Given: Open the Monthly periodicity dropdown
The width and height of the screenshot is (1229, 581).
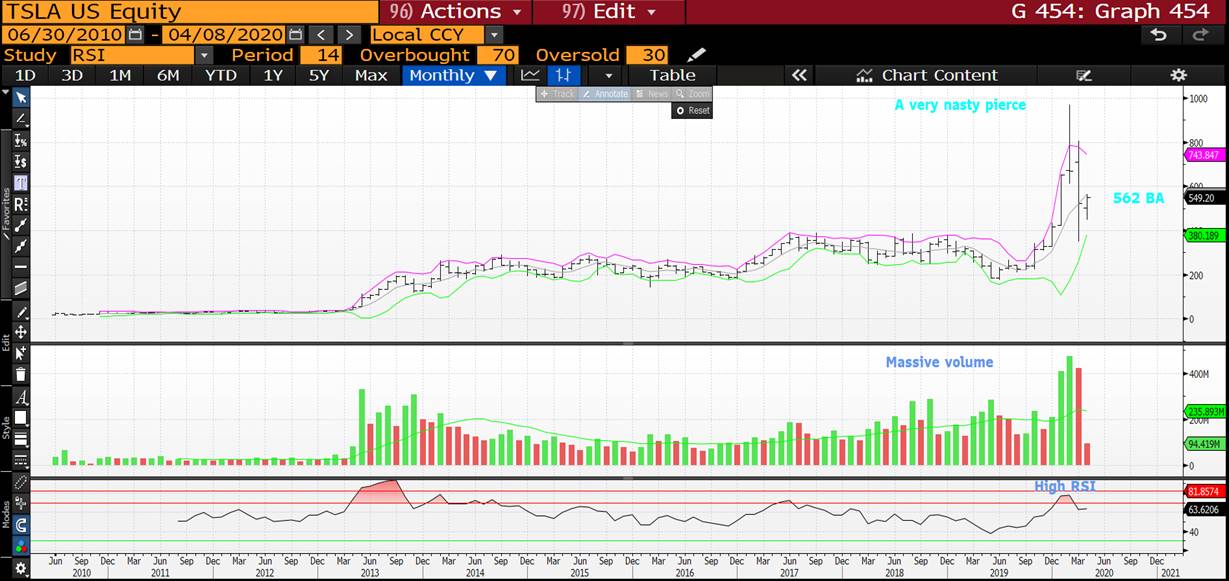Looking at the screenshot, I should click(453, 75).
